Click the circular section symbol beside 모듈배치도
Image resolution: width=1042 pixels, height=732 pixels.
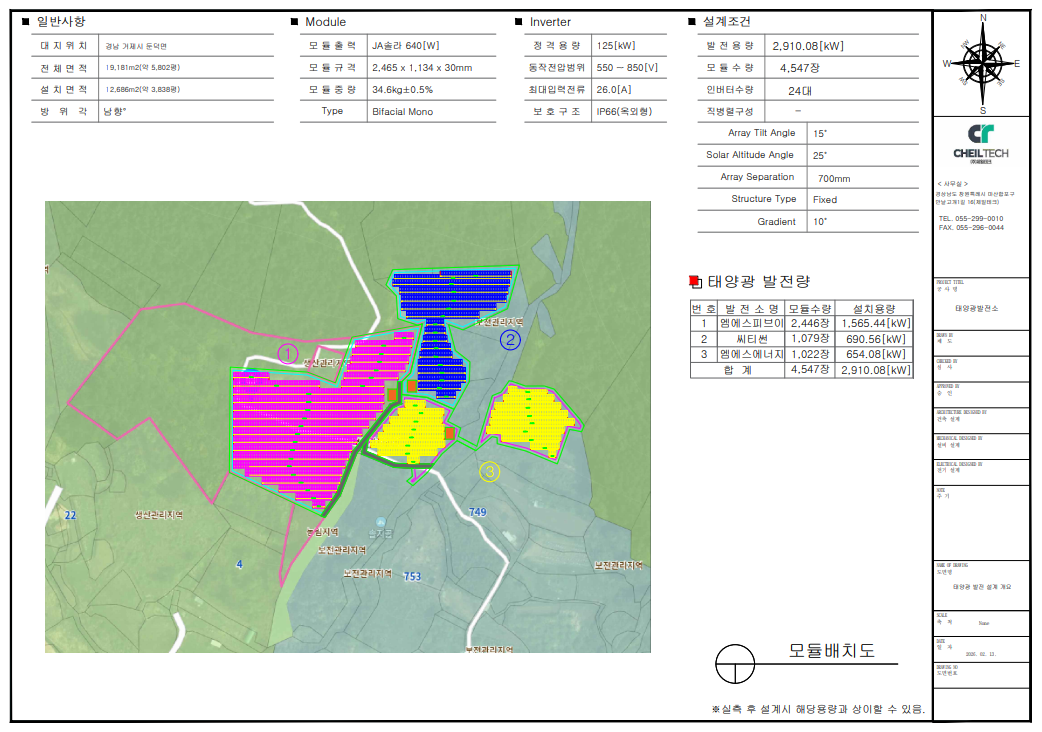[734, 662]
